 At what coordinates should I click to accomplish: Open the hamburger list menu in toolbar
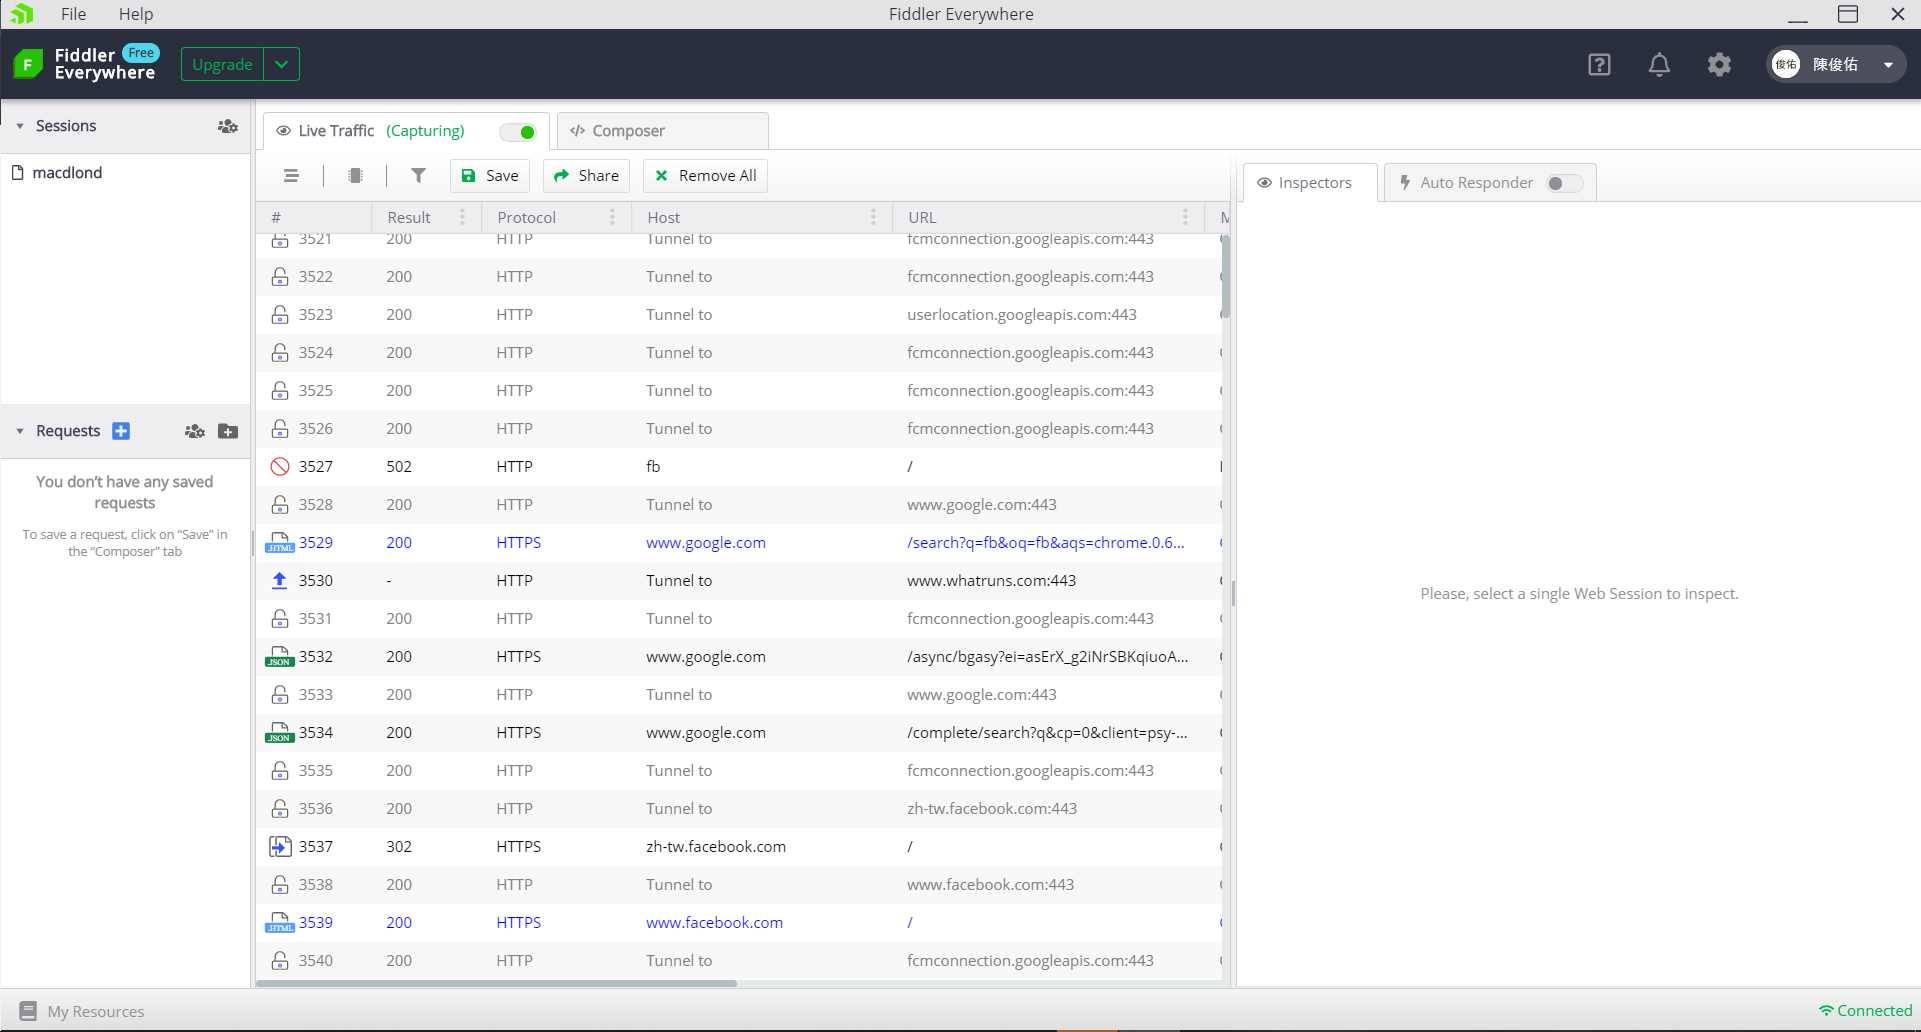(x=291, y=176)
